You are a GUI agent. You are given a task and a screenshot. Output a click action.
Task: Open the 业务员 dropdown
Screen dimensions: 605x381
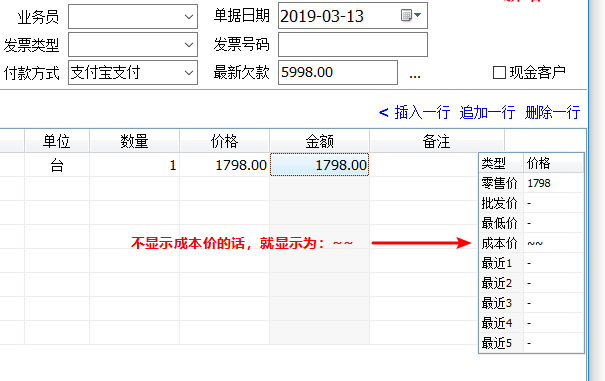click(189, 17)
